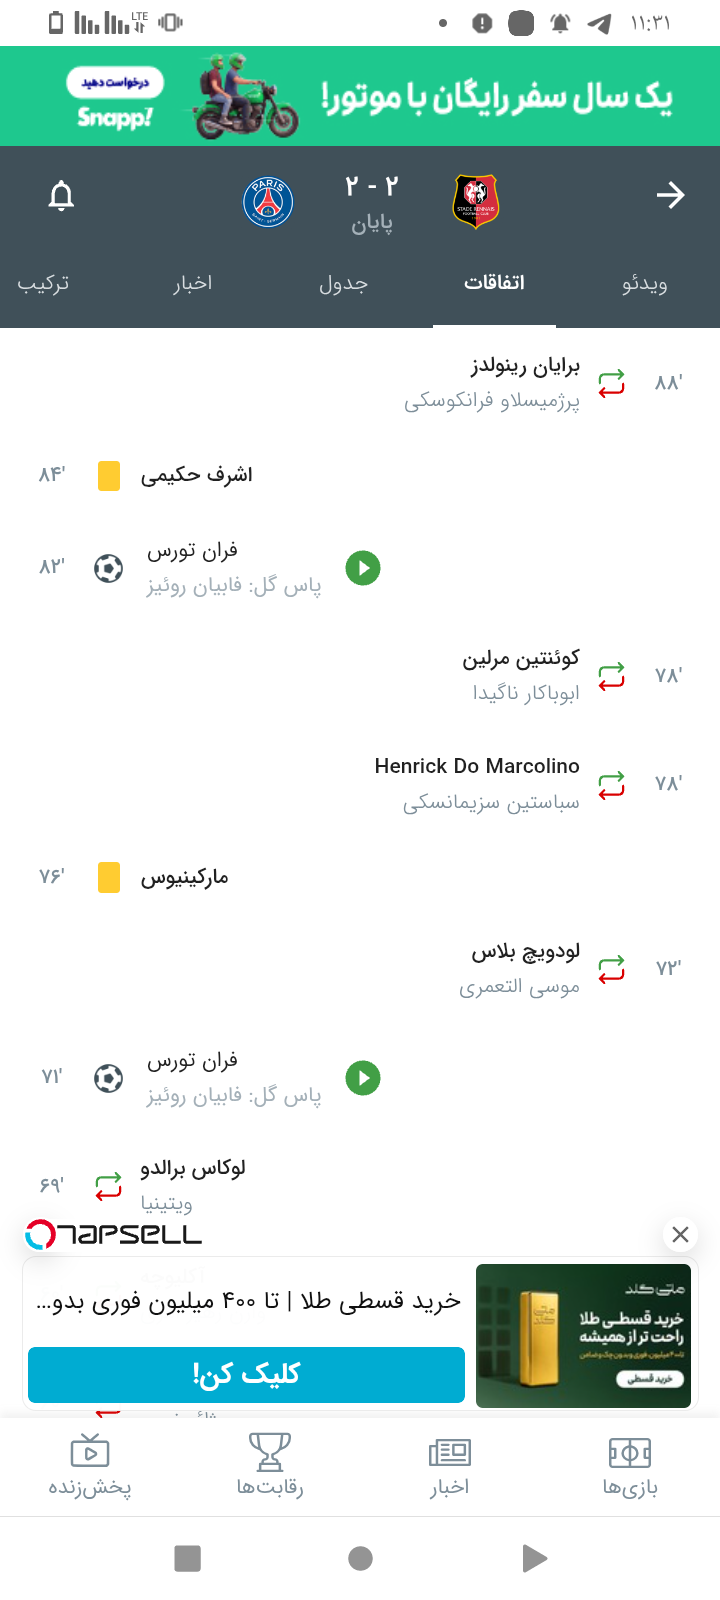Play the 82' goal video by فران تورس
This screenshot has height=1600, width=720.
click(x=363, y=568)
